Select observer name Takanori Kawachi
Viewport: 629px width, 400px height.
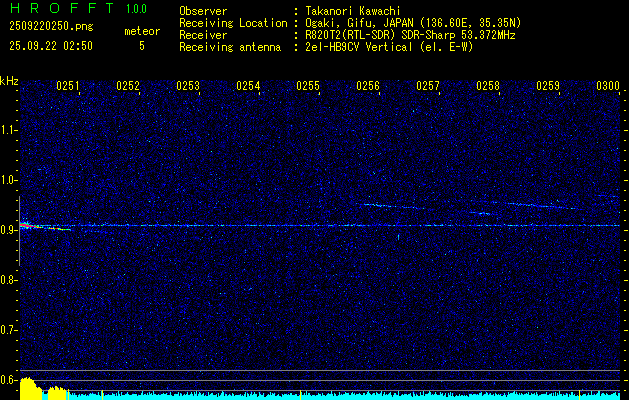click(x=354, y=10)
